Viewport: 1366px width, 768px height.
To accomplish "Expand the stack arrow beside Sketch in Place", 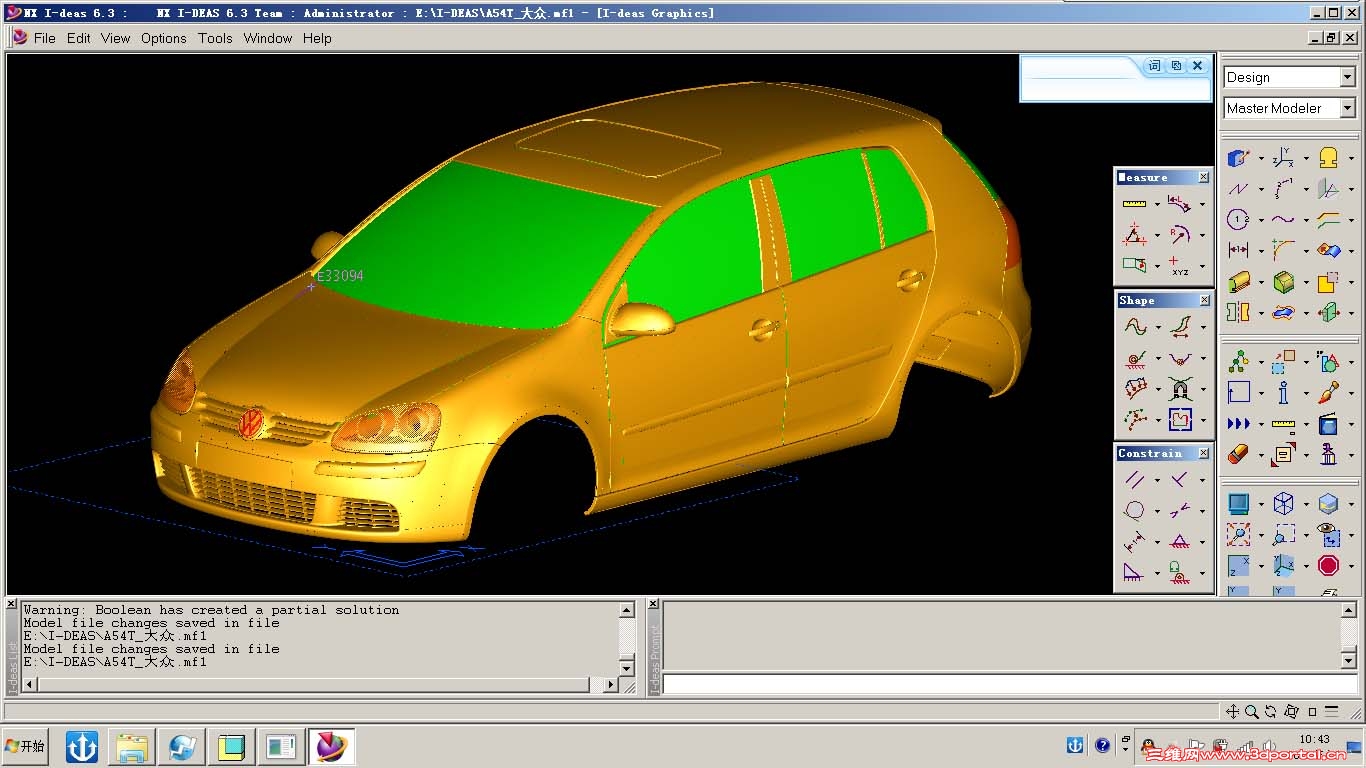I will [1260, 158].
